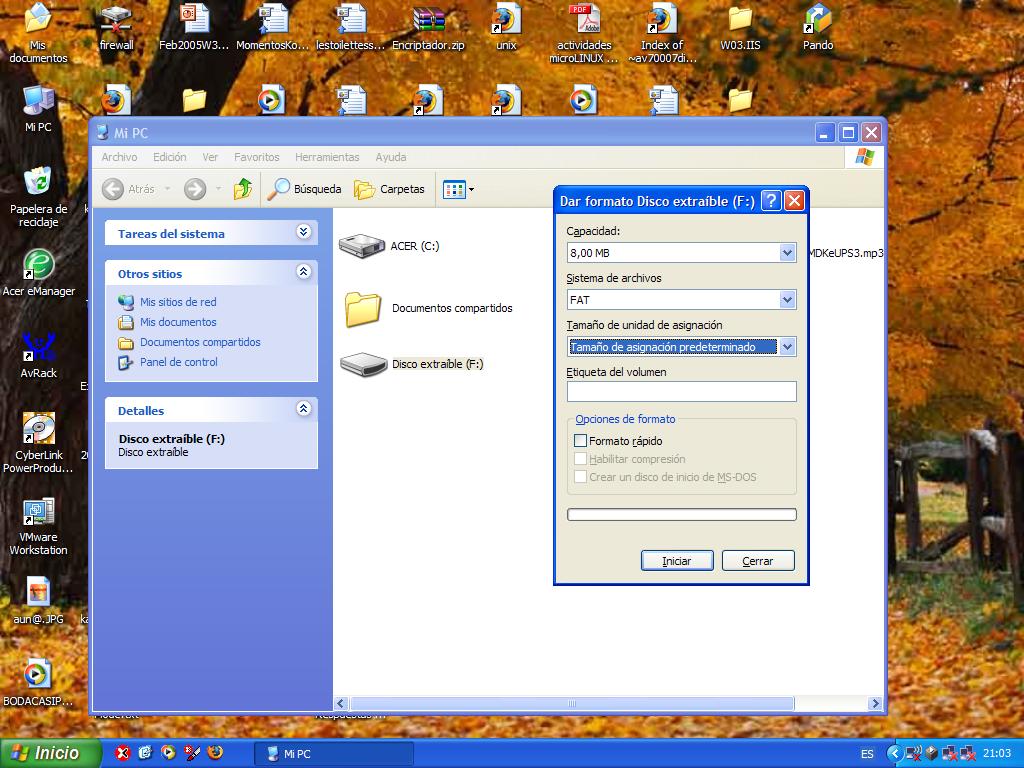
Task: Open the Documentos compartidos folder in Mi PC
Action: pyautogui.click(x=362, y=308)
